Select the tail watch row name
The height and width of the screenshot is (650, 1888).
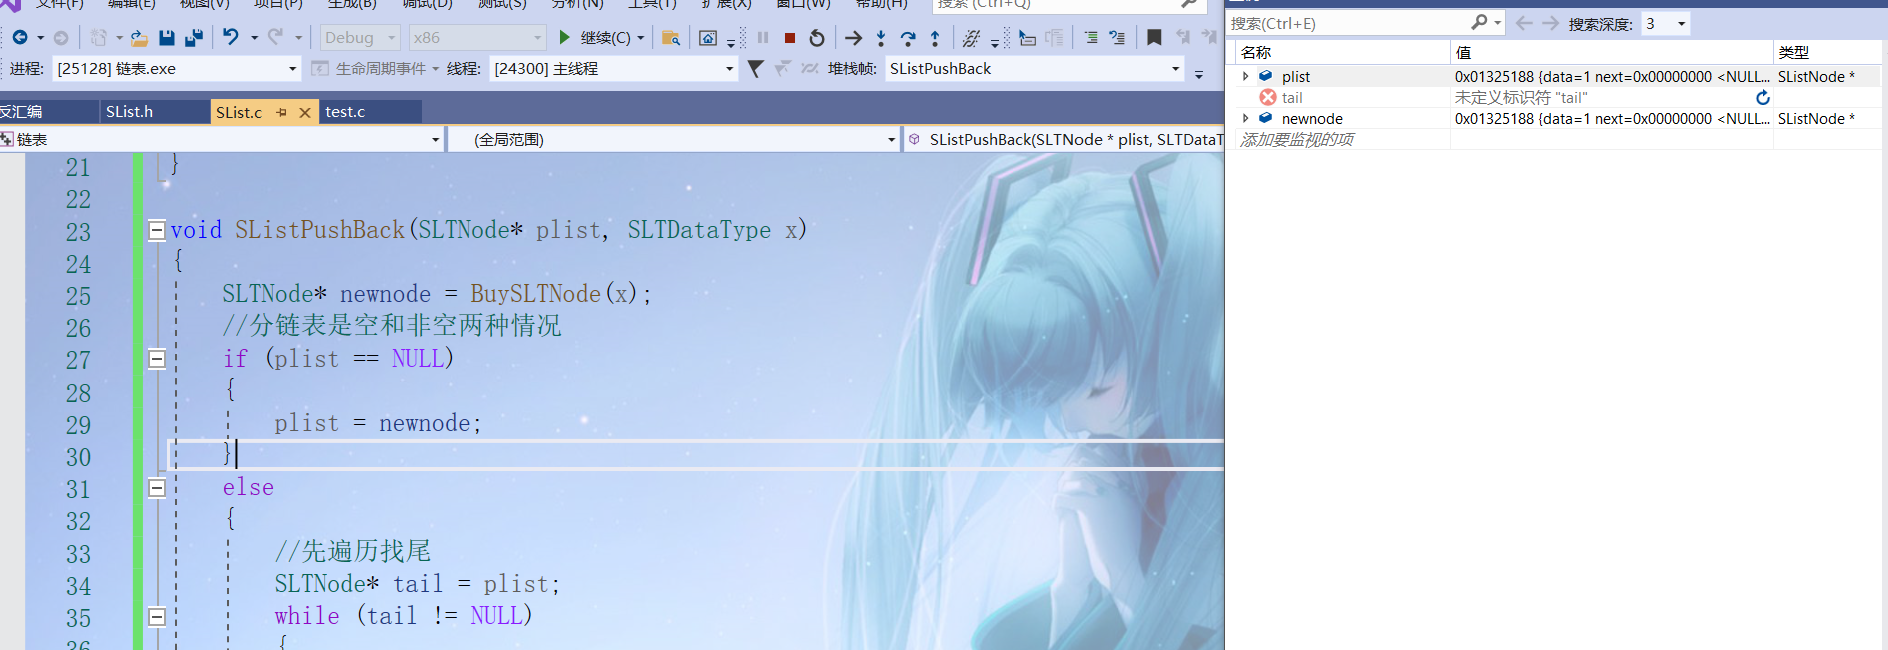[x=1292, y=97]
